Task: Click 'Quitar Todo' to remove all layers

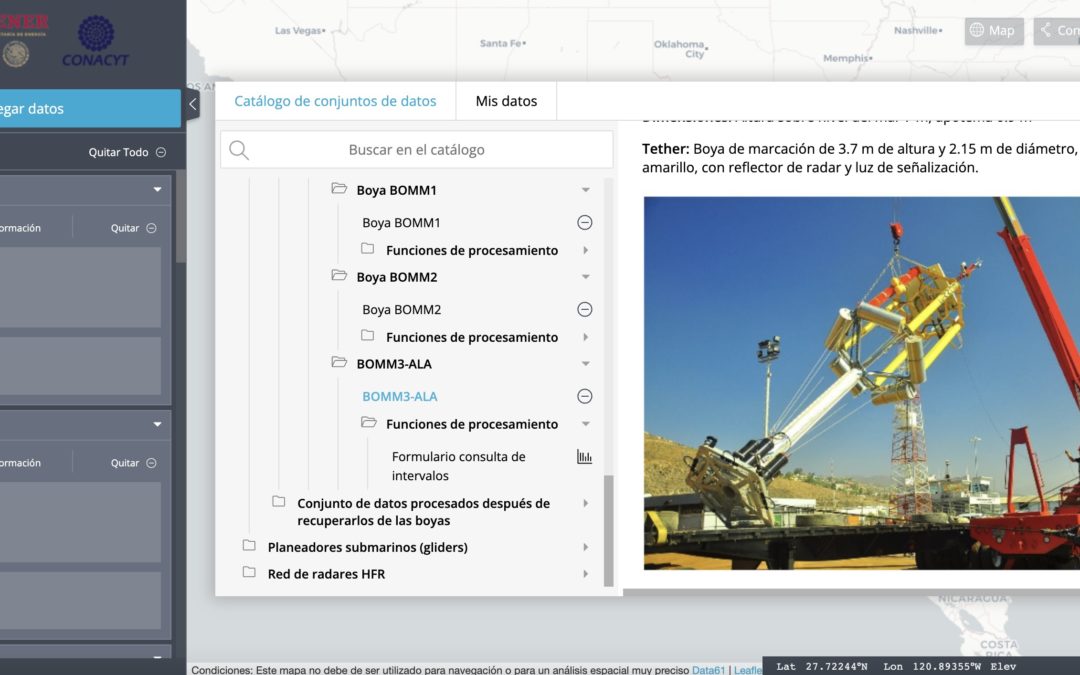Action: [127, 152]
